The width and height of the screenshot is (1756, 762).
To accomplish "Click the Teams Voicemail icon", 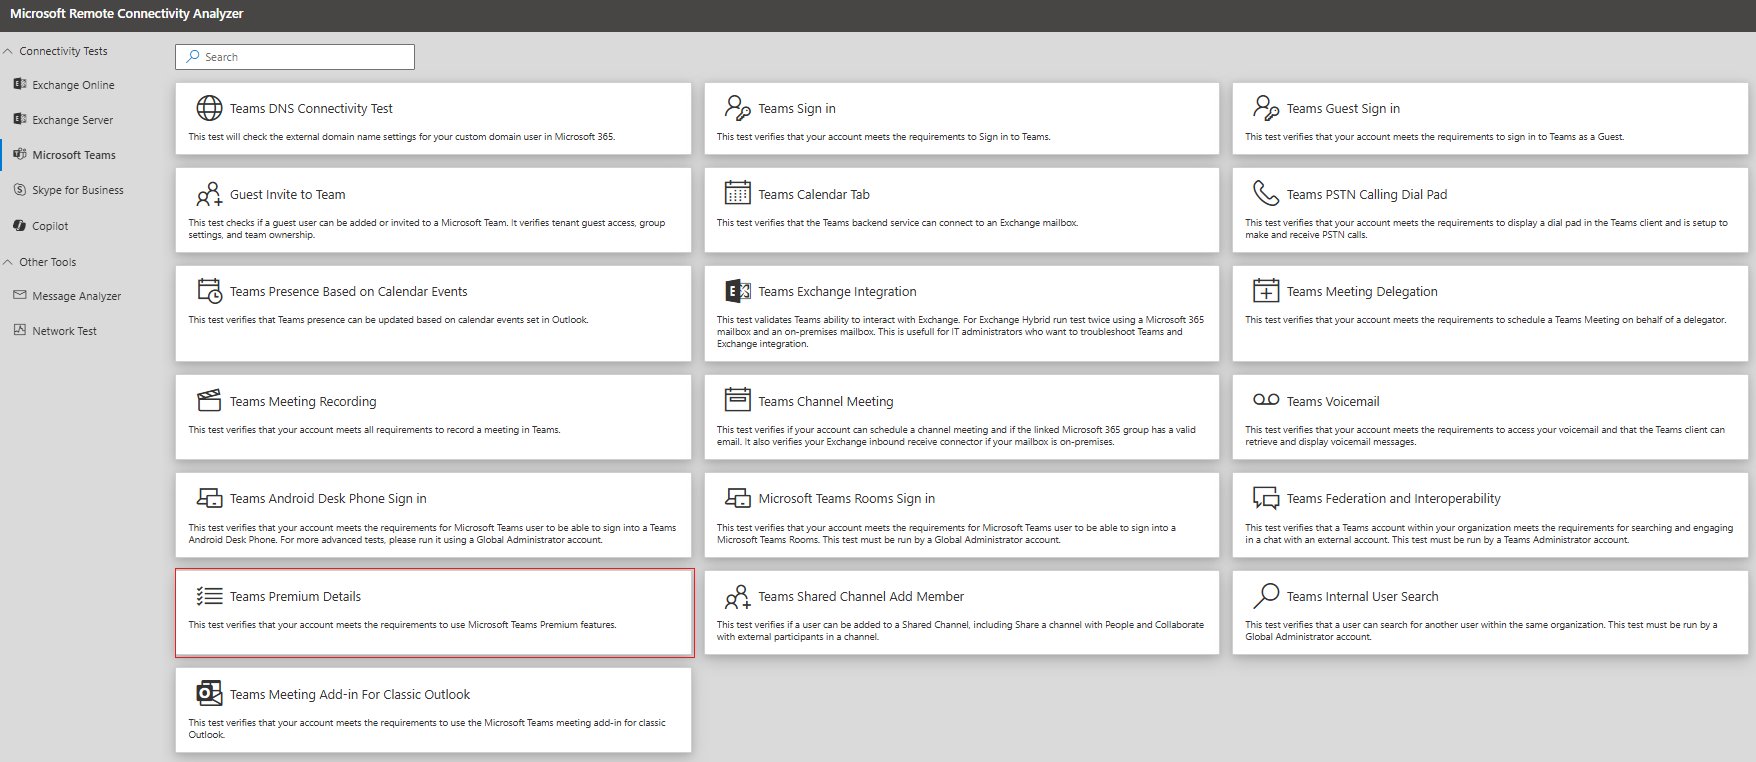I will click(1266, 400).
